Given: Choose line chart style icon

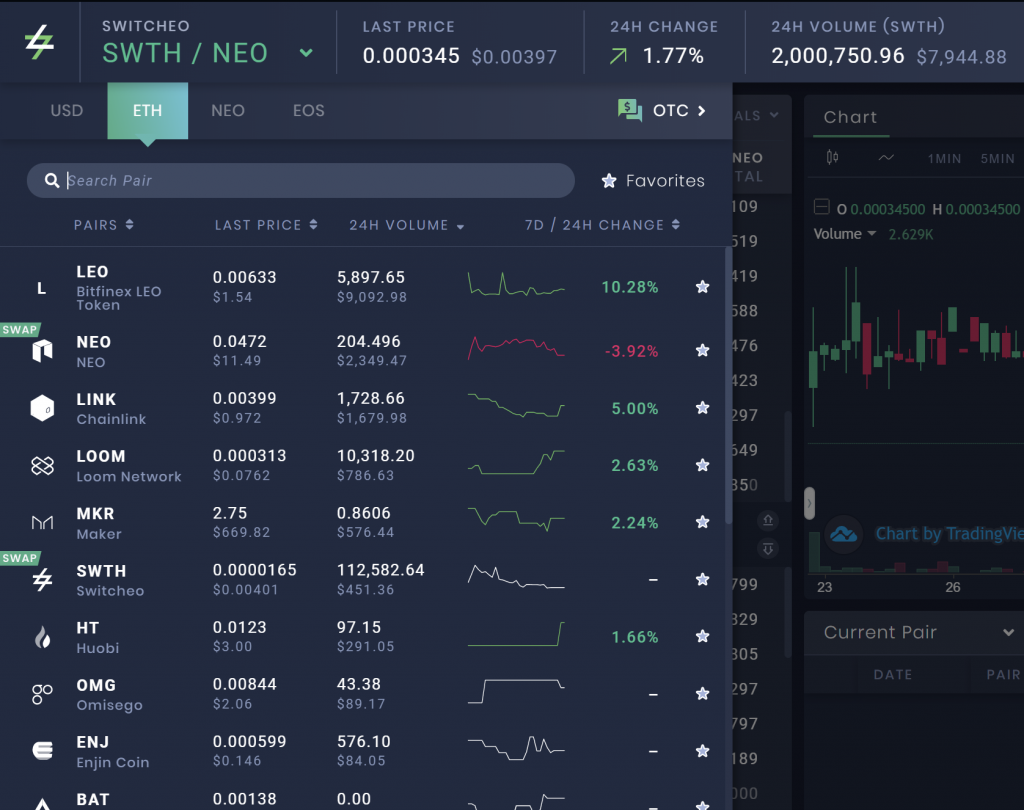Looking at the screenshot, I should point(886,157).
